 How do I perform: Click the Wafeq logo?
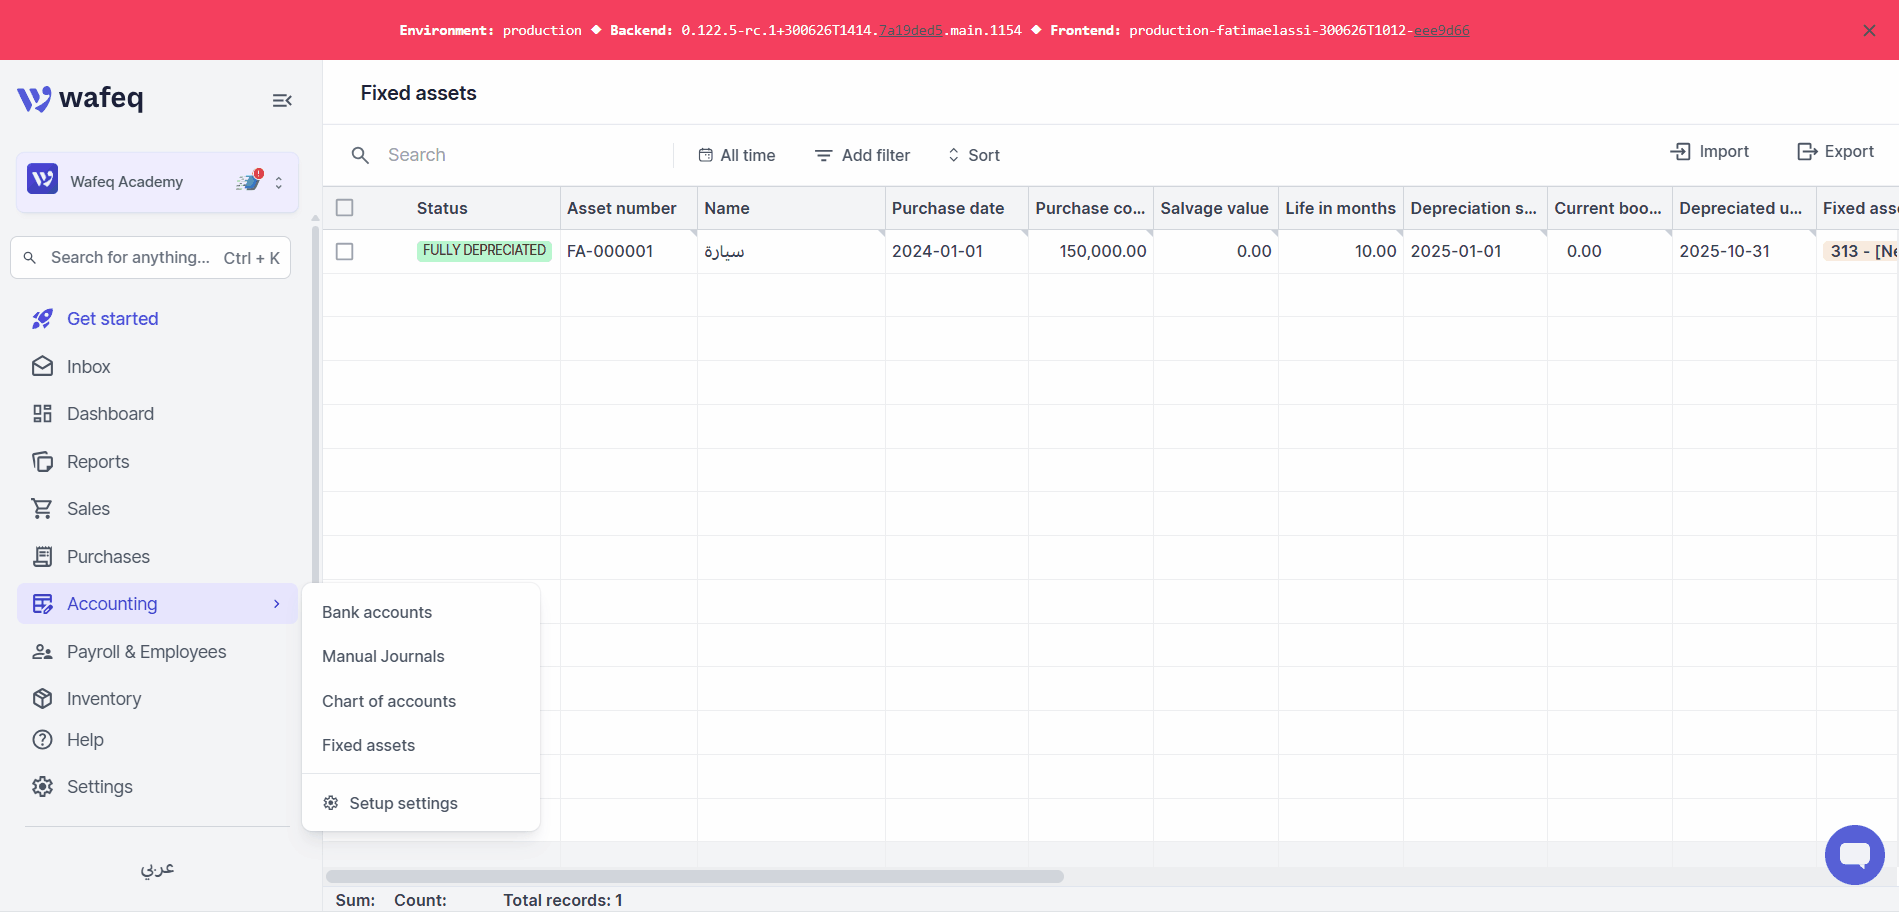pyautogui.click(x=80, y=98)
